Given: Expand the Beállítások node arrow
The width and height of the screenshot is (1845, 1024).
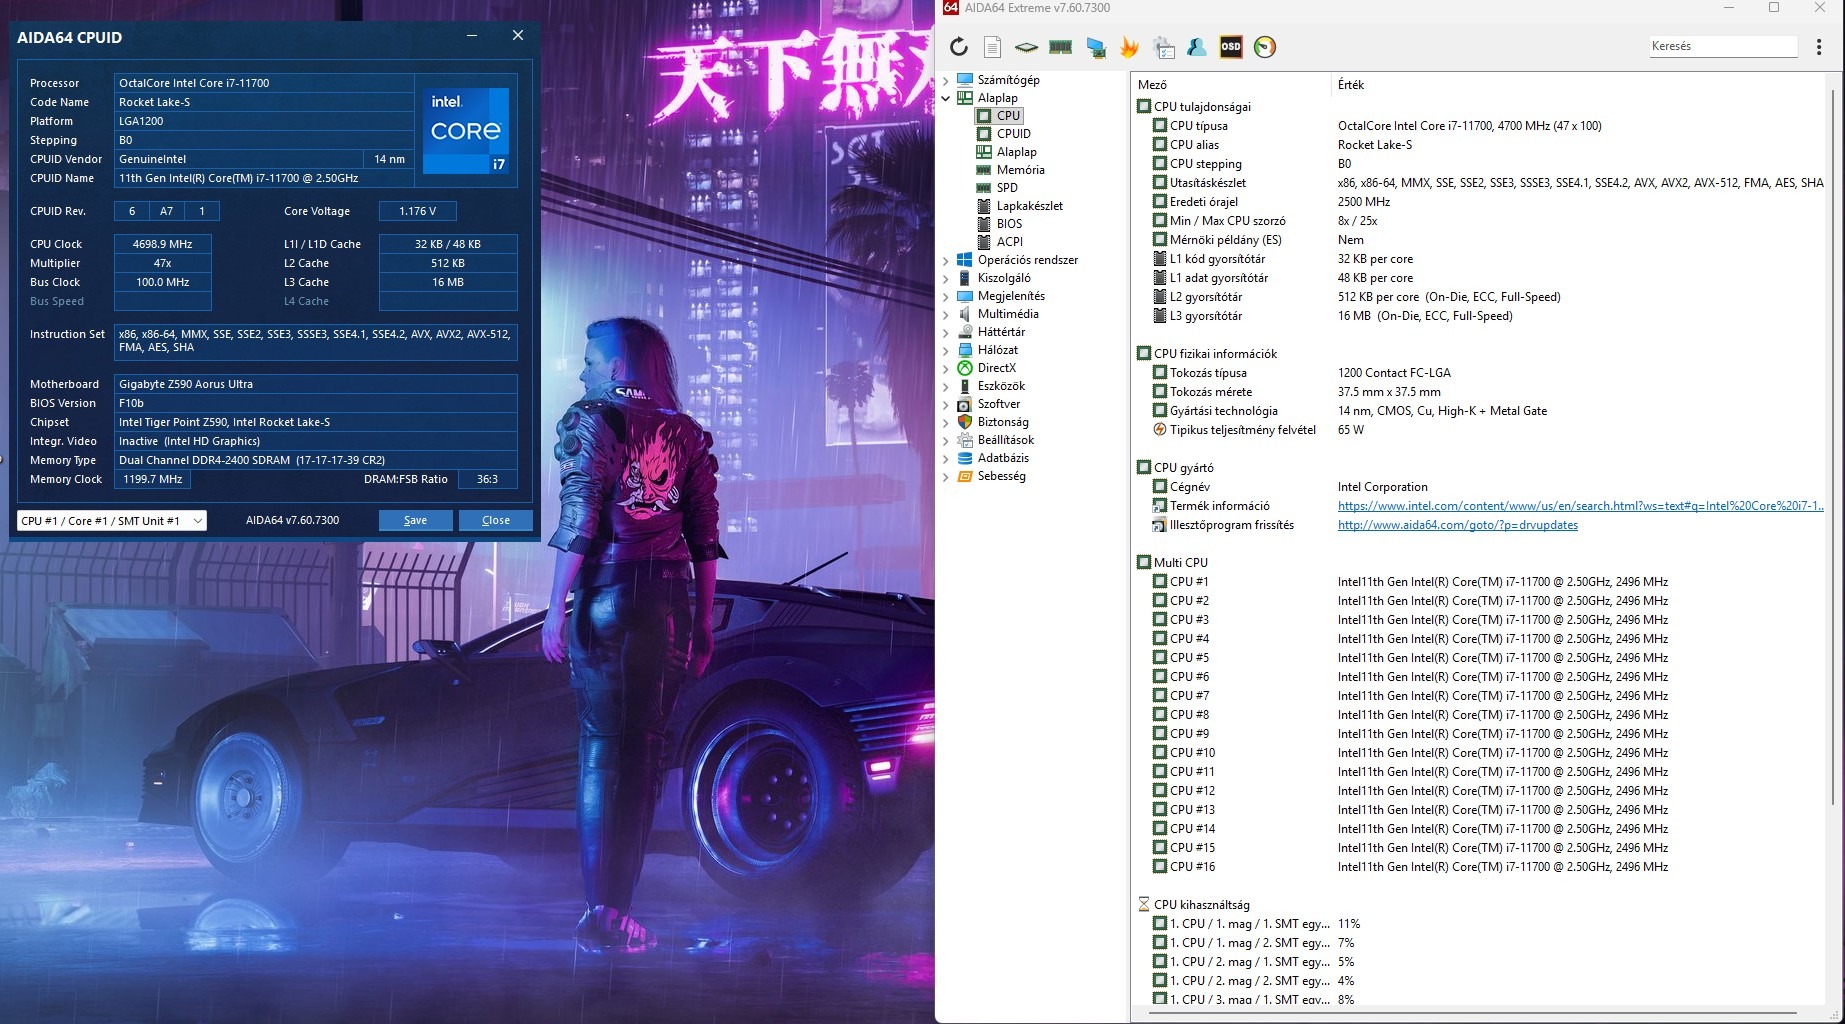Looking at the screenshot, I should pyautogui.click(x=946, y=440).
